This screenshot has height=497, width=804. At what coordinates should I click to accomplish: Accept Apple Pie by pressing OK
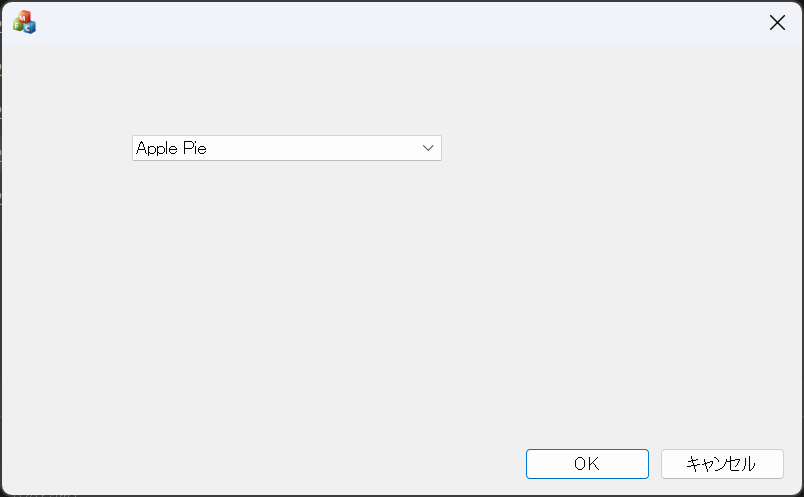(x=587, y=464)
